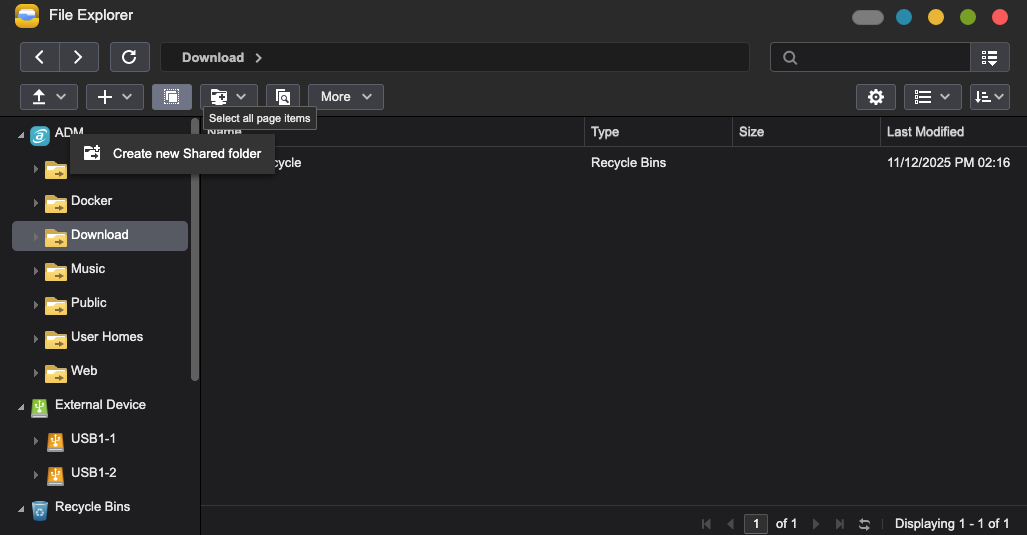Go forward with the right arrow button
This screenshot has width=1027, height=535.
click(x=79, y=57)
